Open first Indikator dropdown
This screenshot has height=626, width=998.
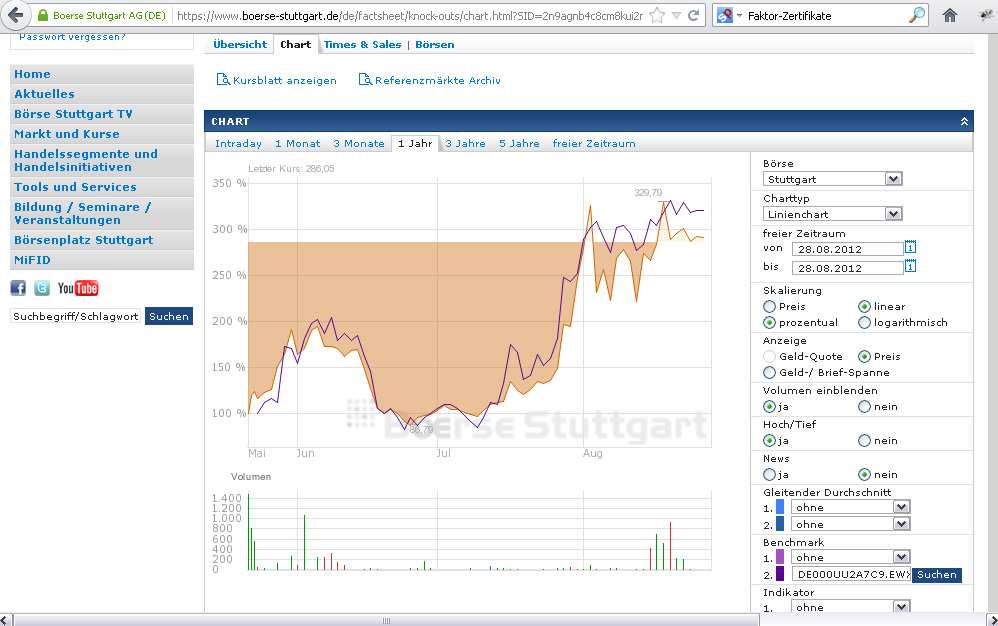click(851, 607)
